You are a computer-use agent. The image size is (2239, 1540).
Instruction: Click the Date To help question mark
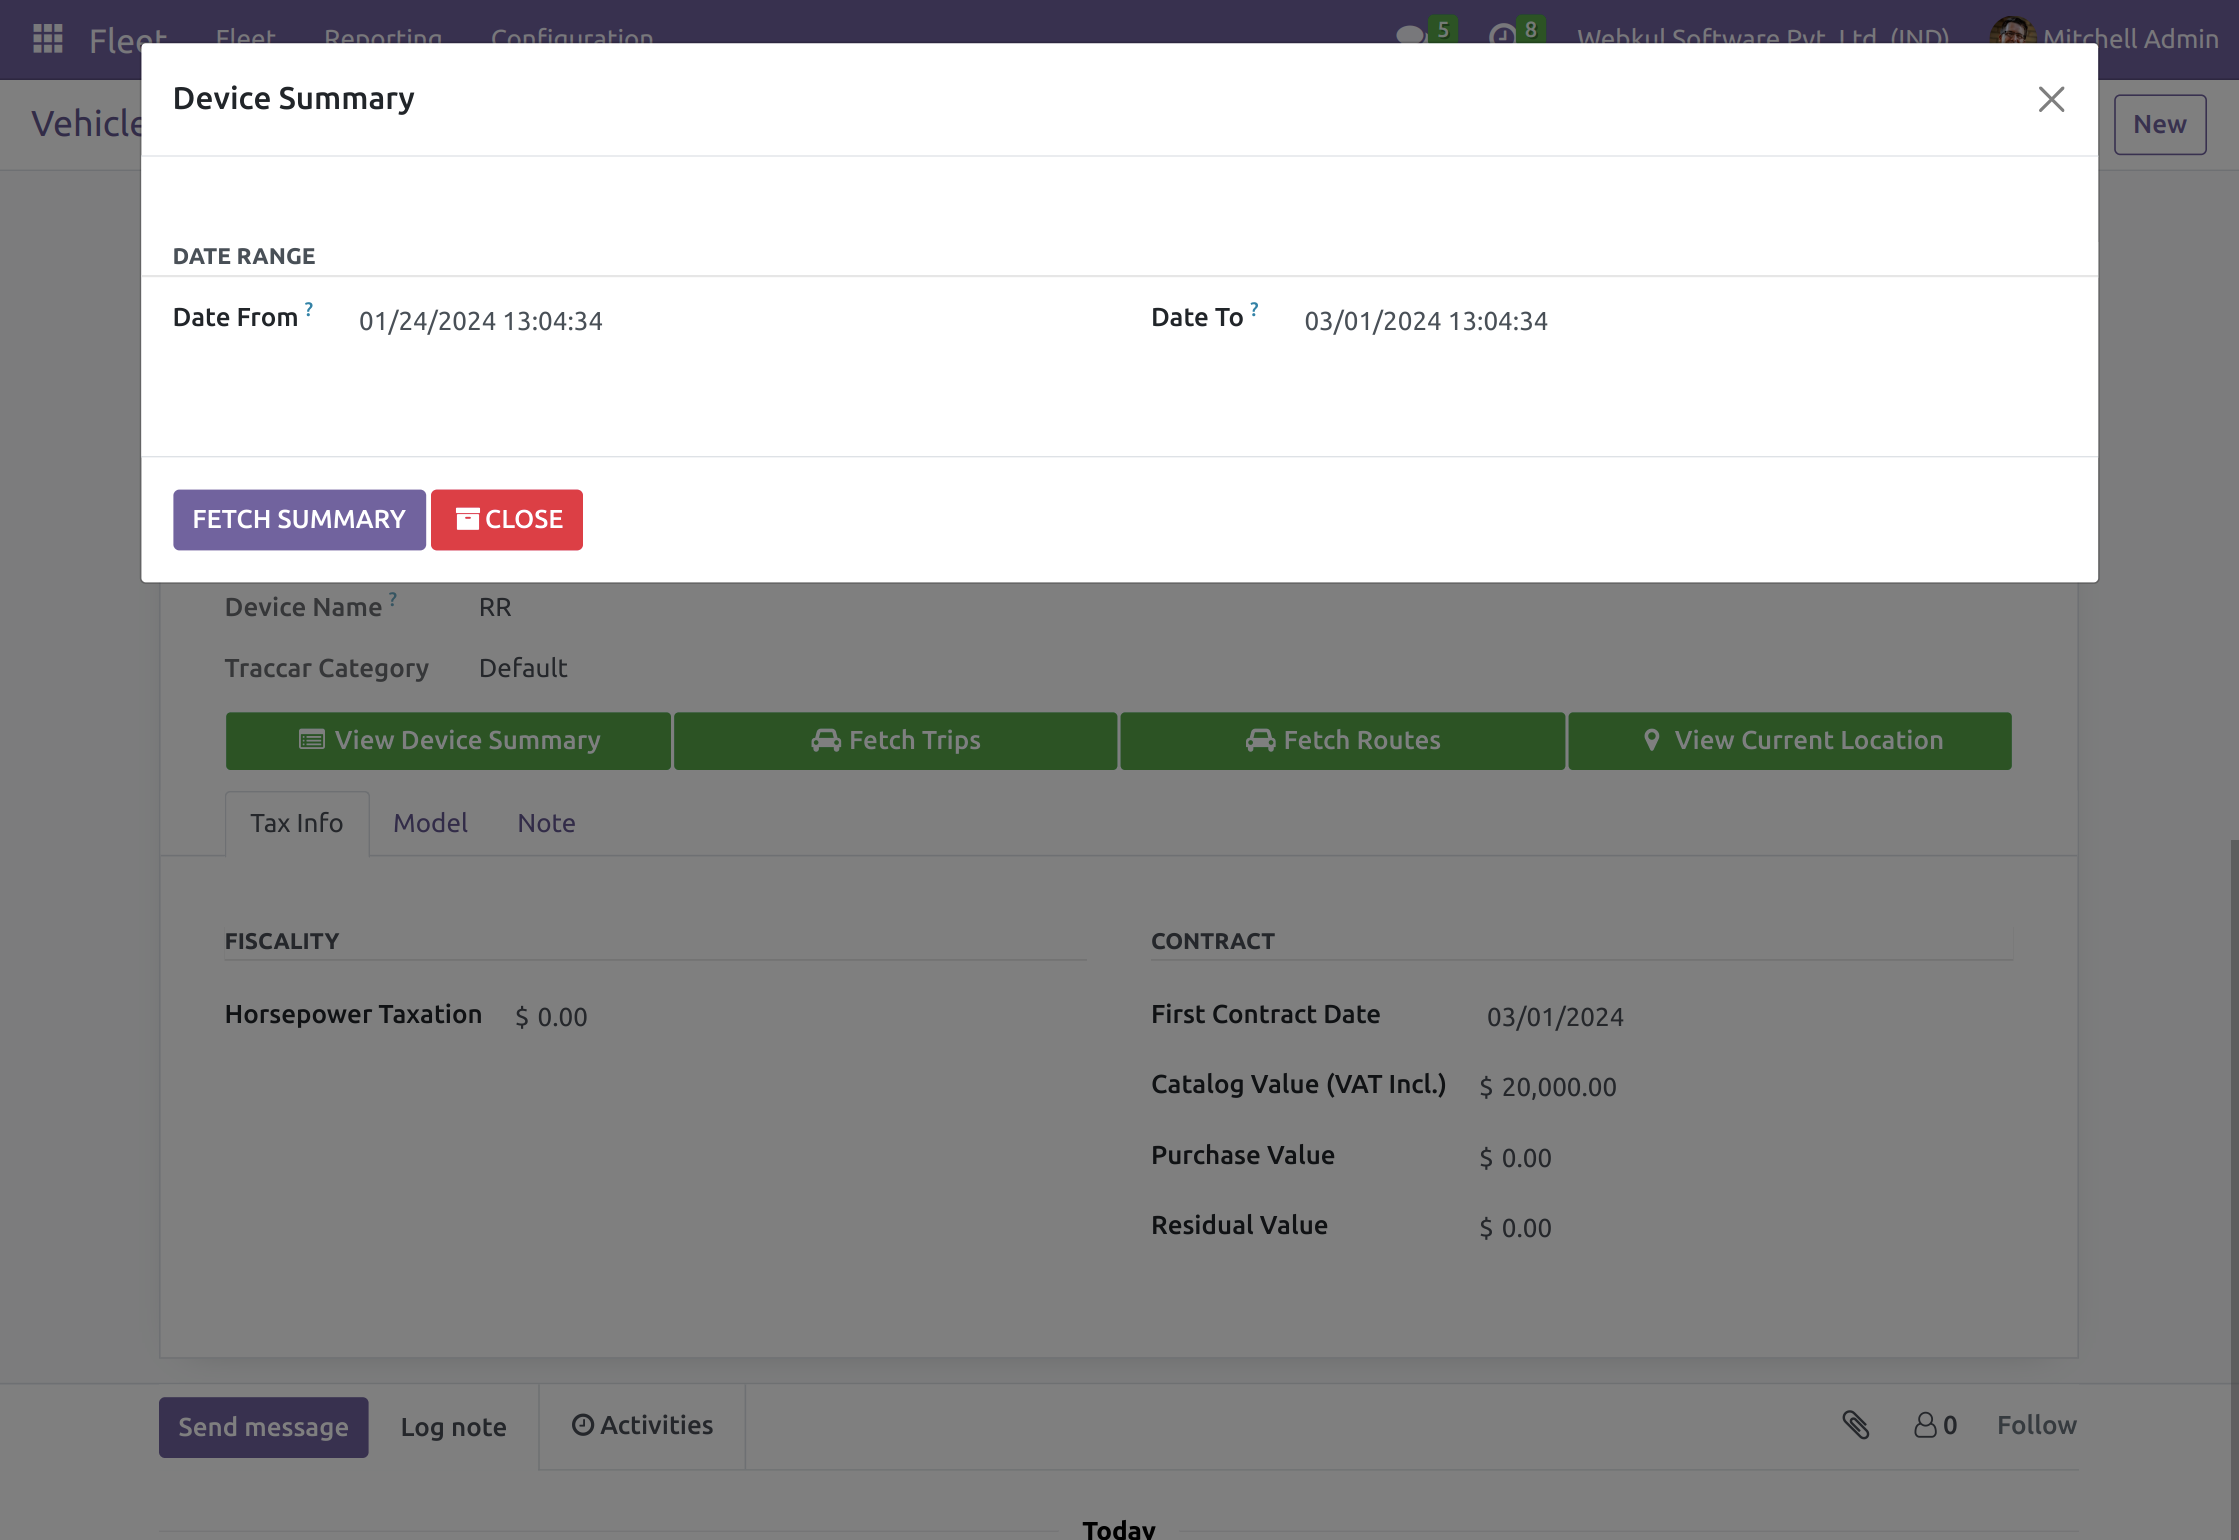coord(1254,309)
